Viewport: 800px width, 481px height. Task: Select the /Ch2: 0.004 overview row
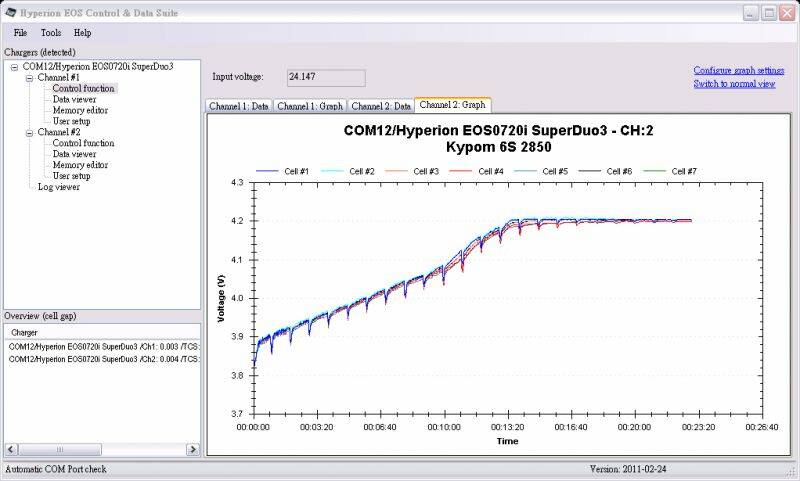[x=102, y=359]
